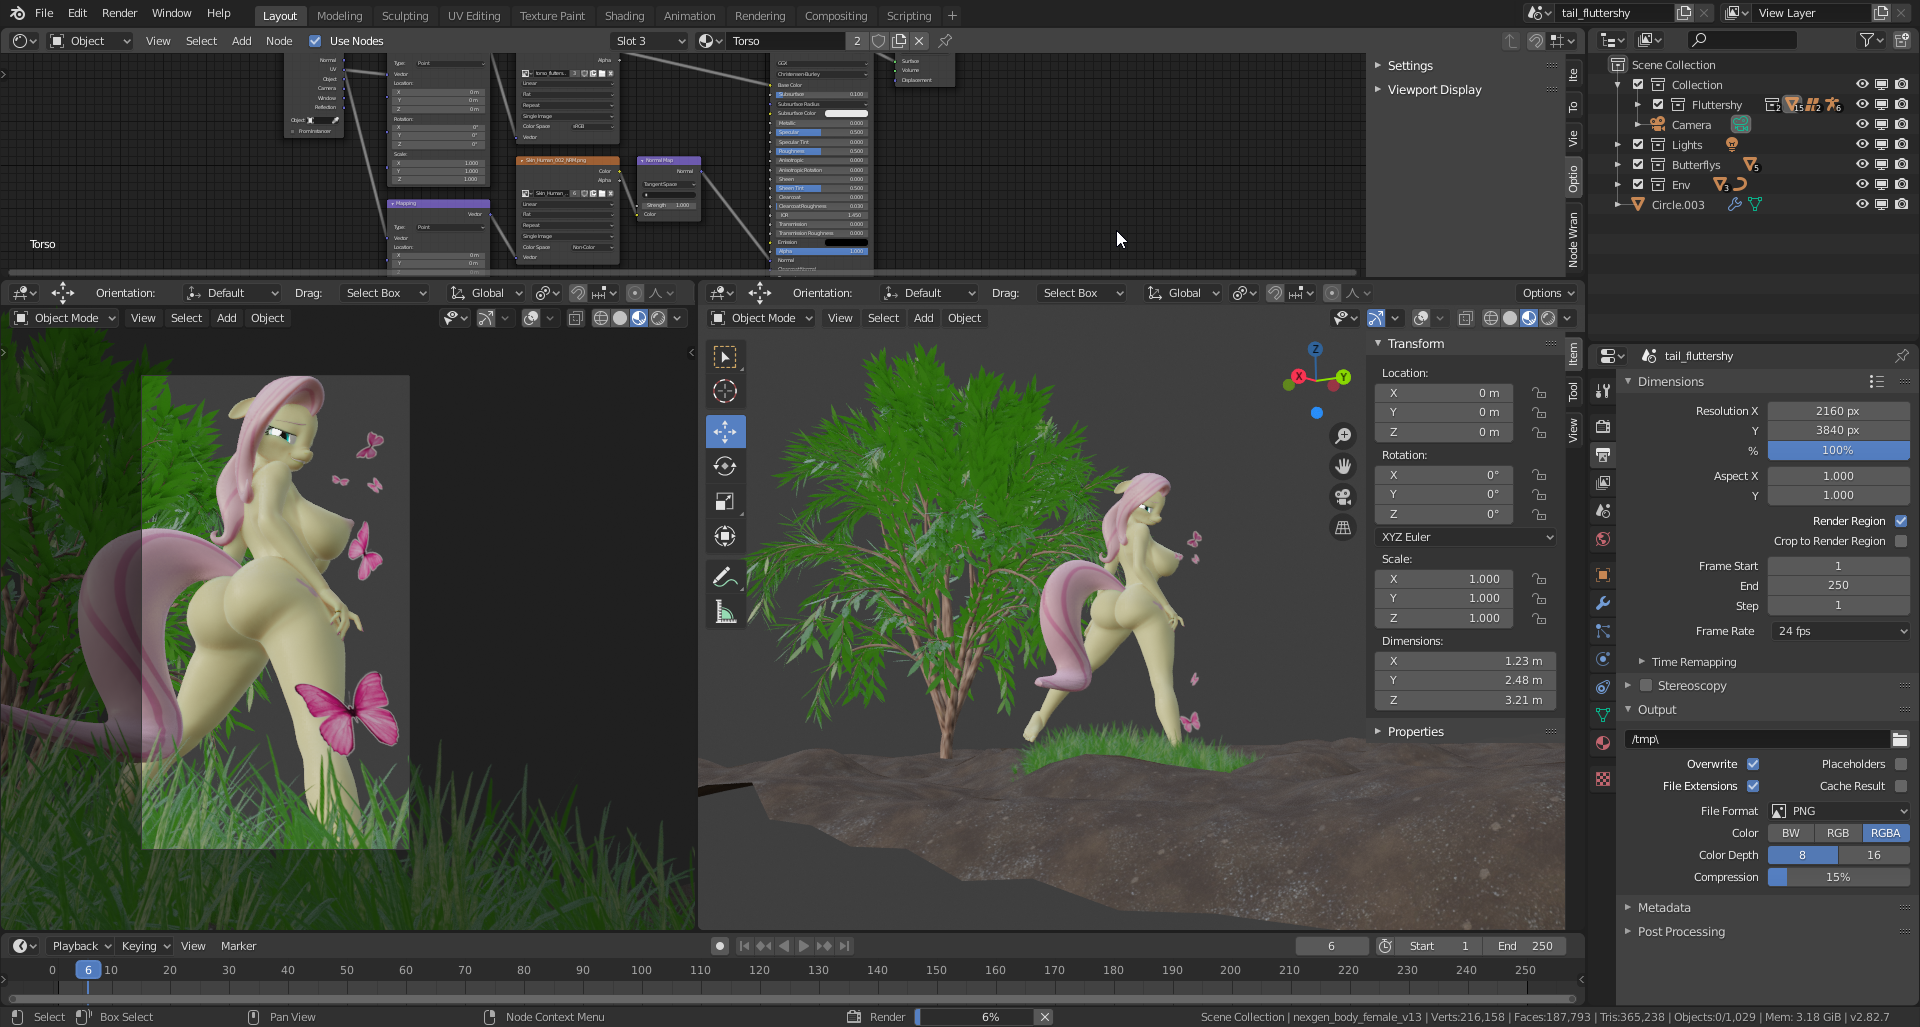The height and width of the screenshot is (1027, 1920).
Task: Click the camera view icon in the viewport
Action: tap(1343, 497)
